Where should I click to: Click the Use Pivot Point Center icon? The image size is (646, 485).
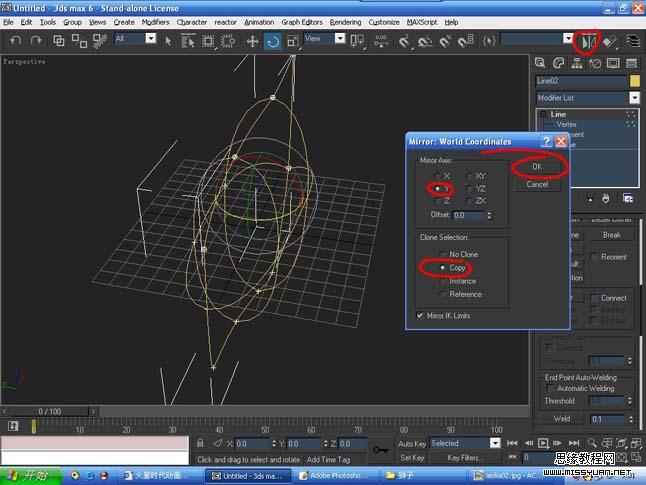pyautogui.click(x=357, y=41)
